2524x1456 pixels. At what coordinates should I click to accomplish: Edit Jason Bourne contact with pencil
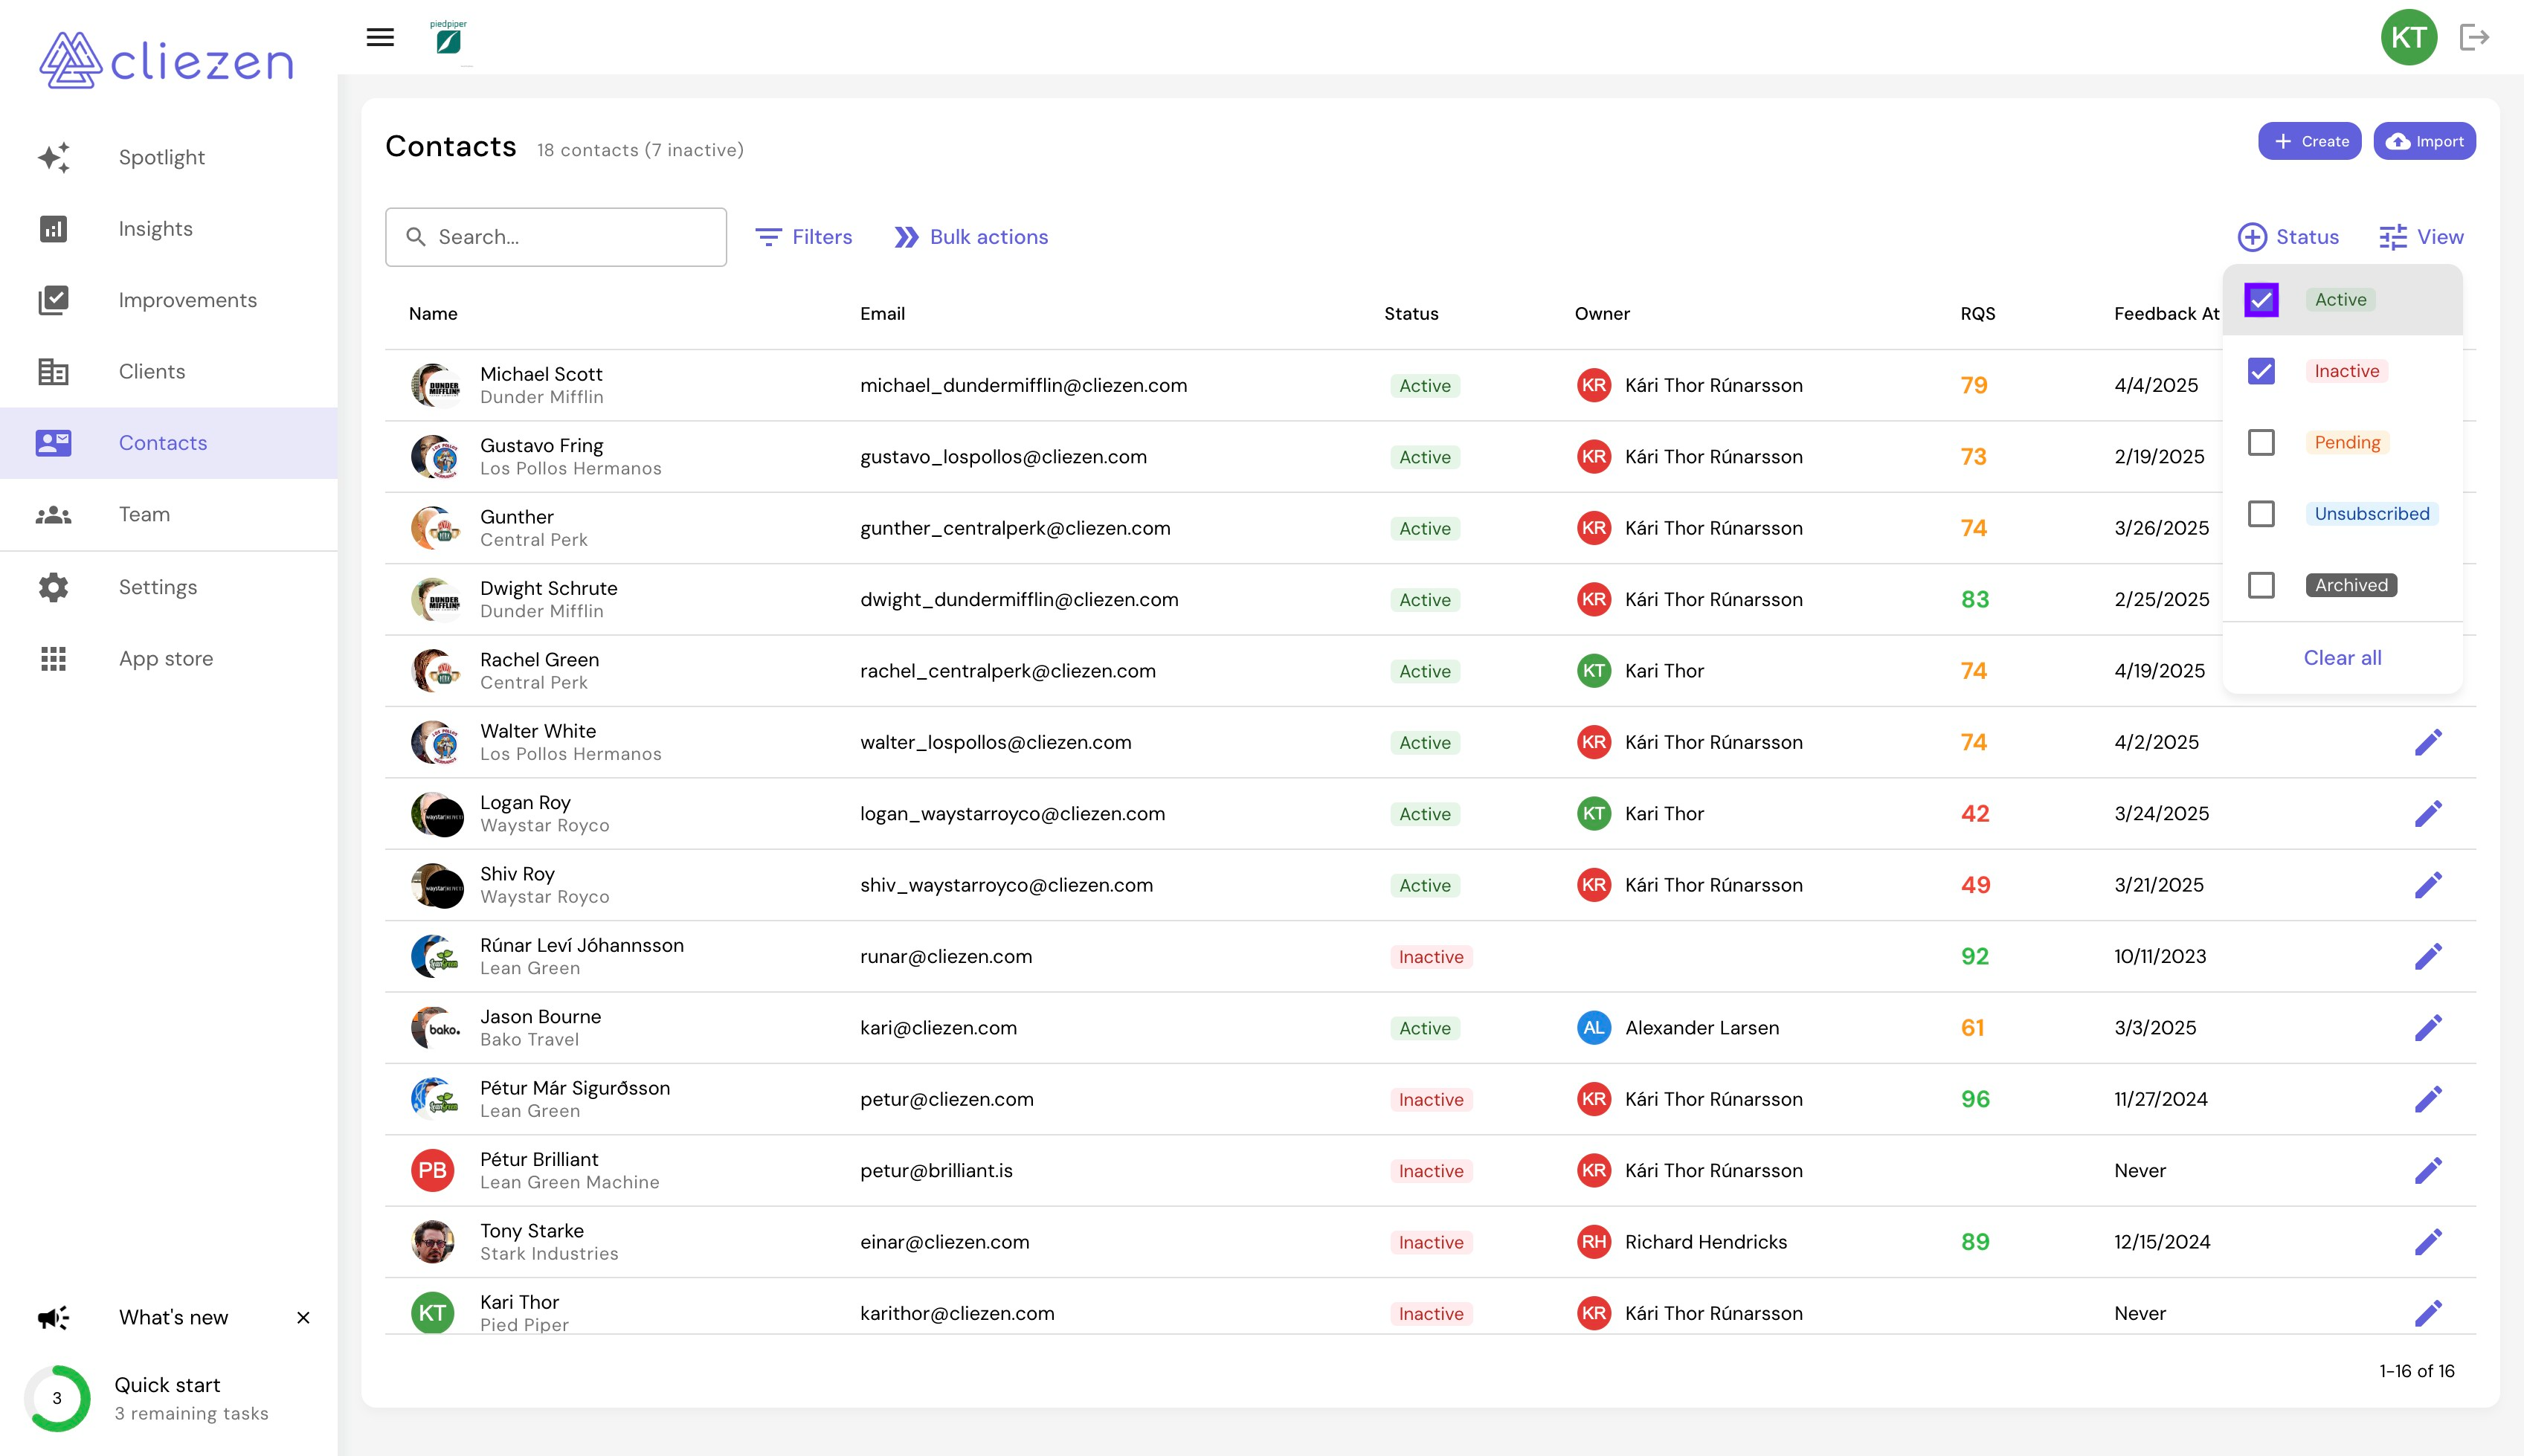click(2428, 1028)
